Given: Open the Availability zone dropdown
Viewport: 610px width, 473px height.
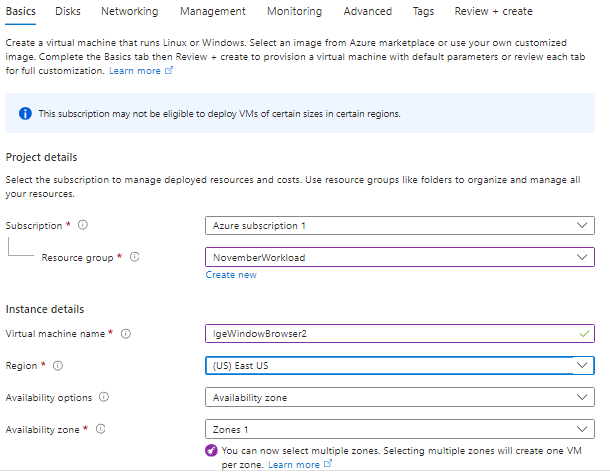Looking at the screenshot, I should pos(399,430).
